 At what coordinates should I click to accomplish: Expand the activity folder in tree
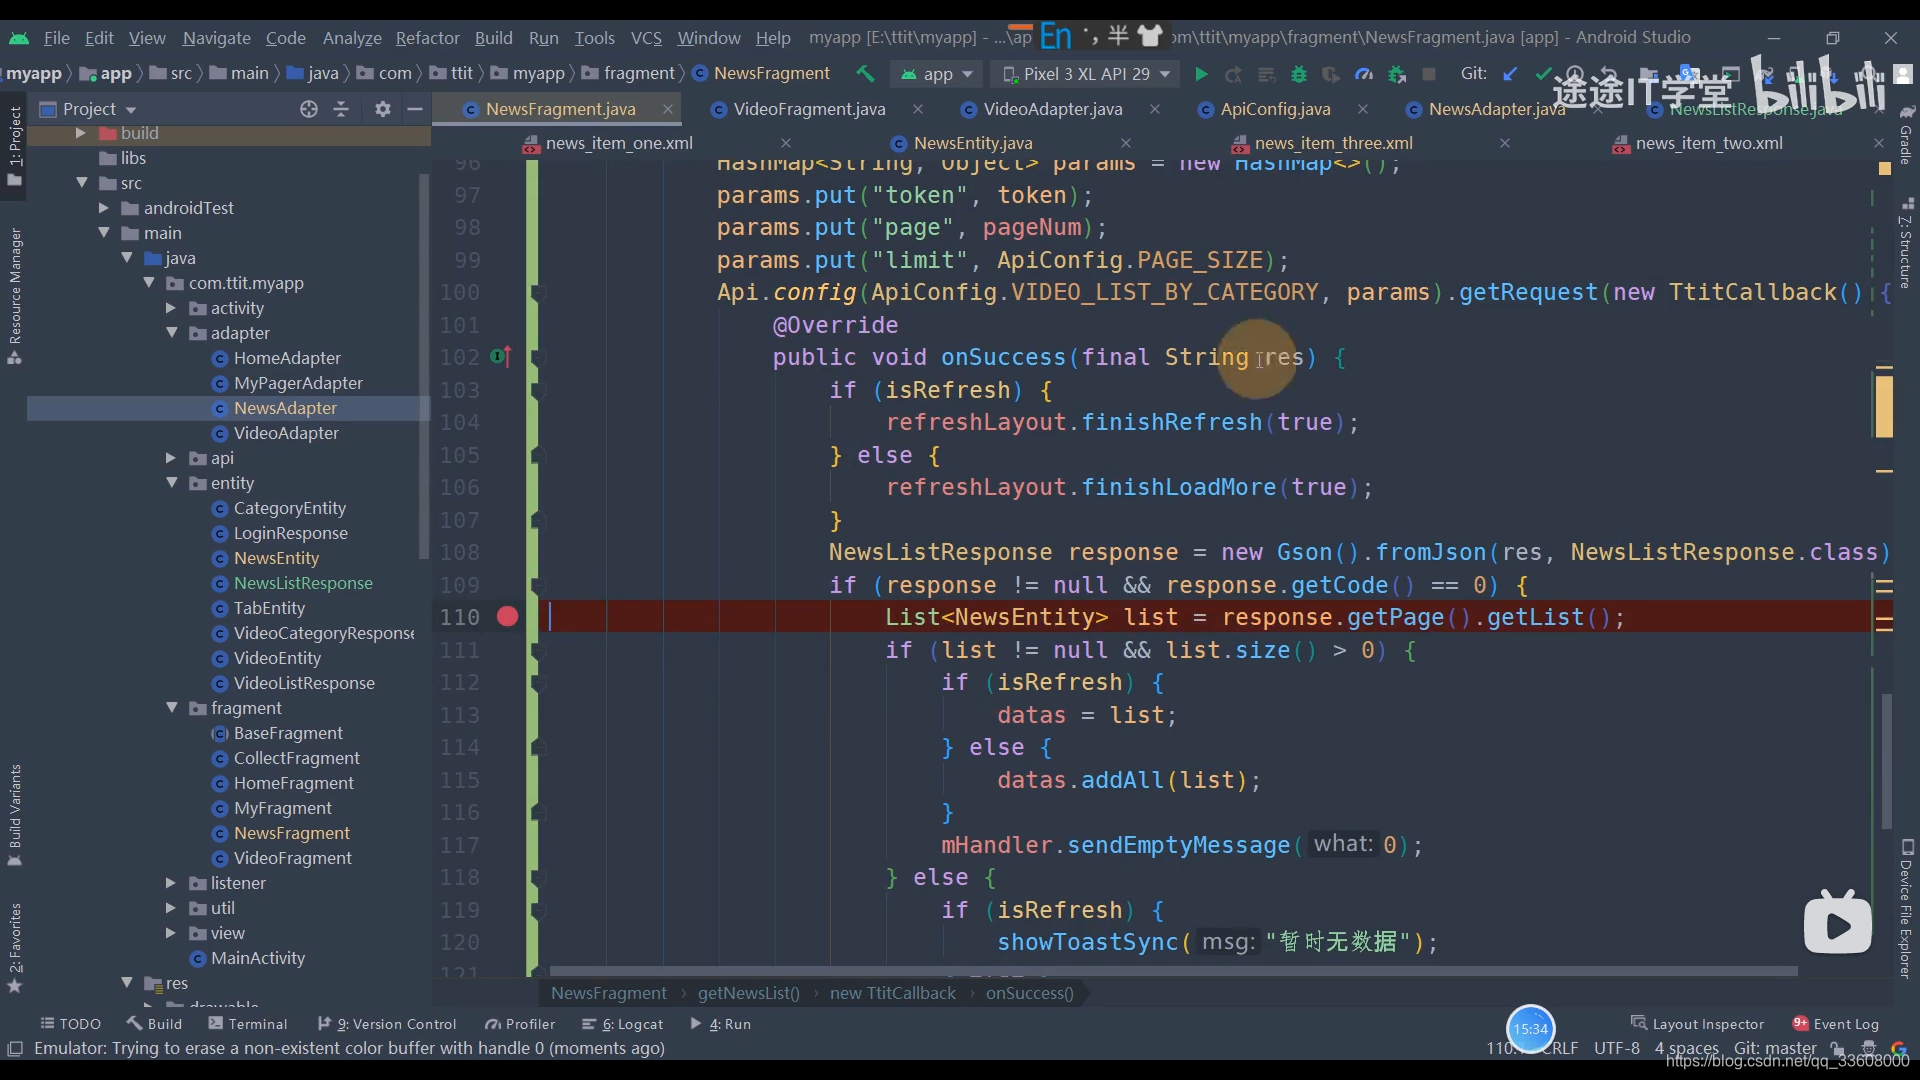(171, 308)
